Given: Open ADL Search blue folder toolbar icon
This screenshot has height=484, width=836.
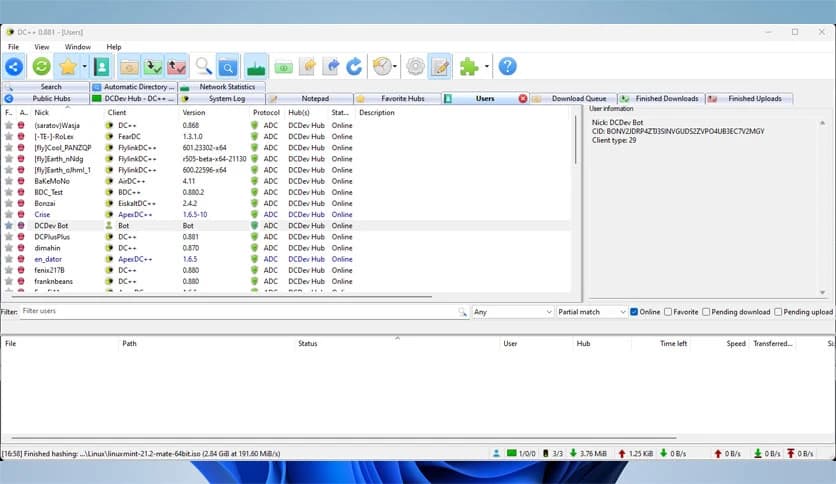Looking at the screenshot, I should (x=228, y=67).
